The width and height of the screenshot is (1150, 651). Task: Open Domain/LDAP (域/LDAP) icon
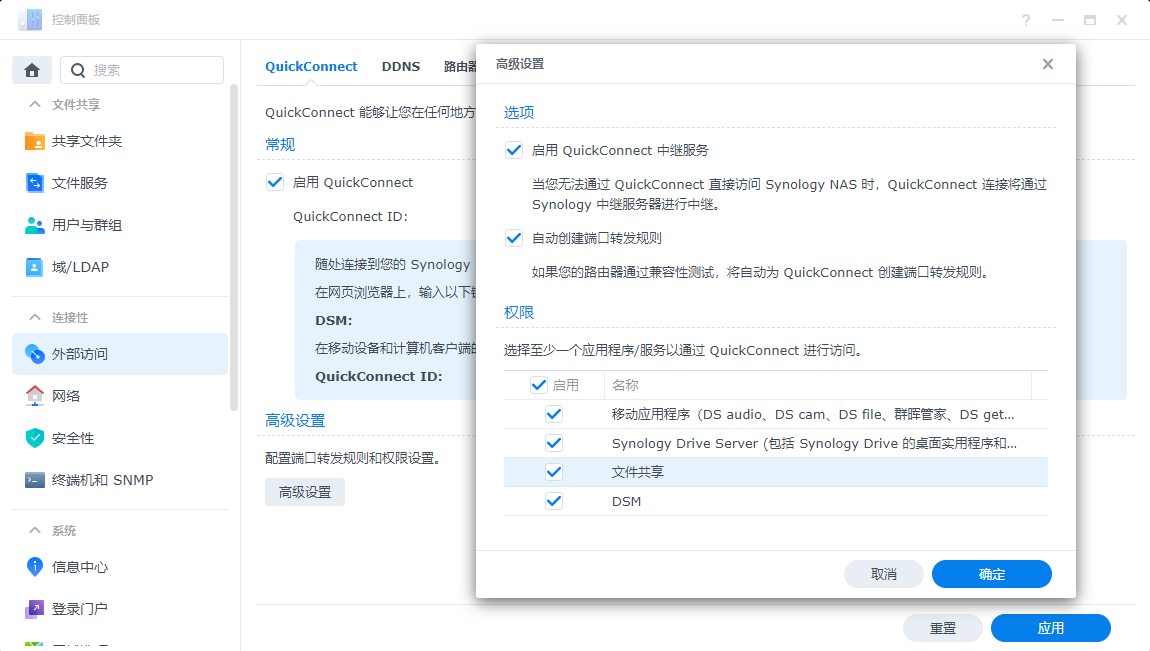point(34,267)
